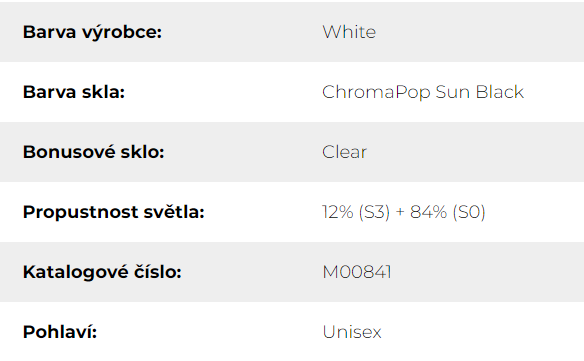This screenshot has height=361, width=584.
Task: Click the 'Barva skla:' label
Action: (74, 92)
